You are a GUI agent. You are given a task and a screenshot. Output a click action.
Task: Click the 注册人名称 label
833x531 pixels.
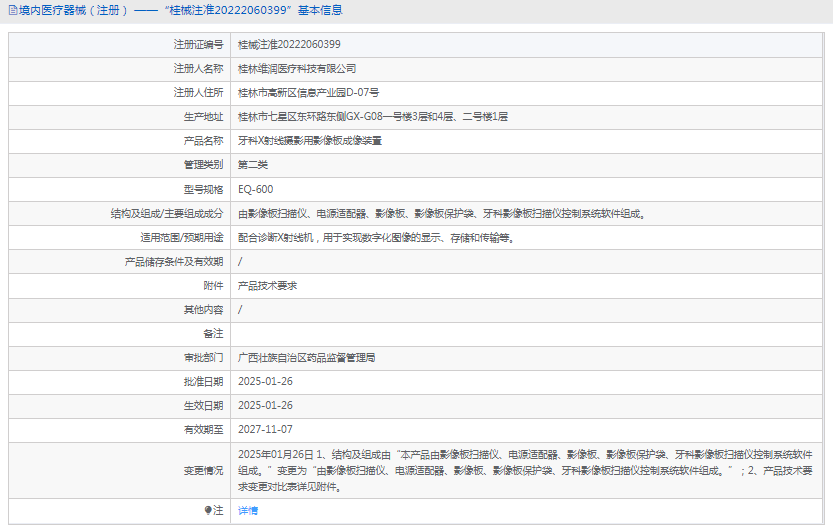point(198,68)
